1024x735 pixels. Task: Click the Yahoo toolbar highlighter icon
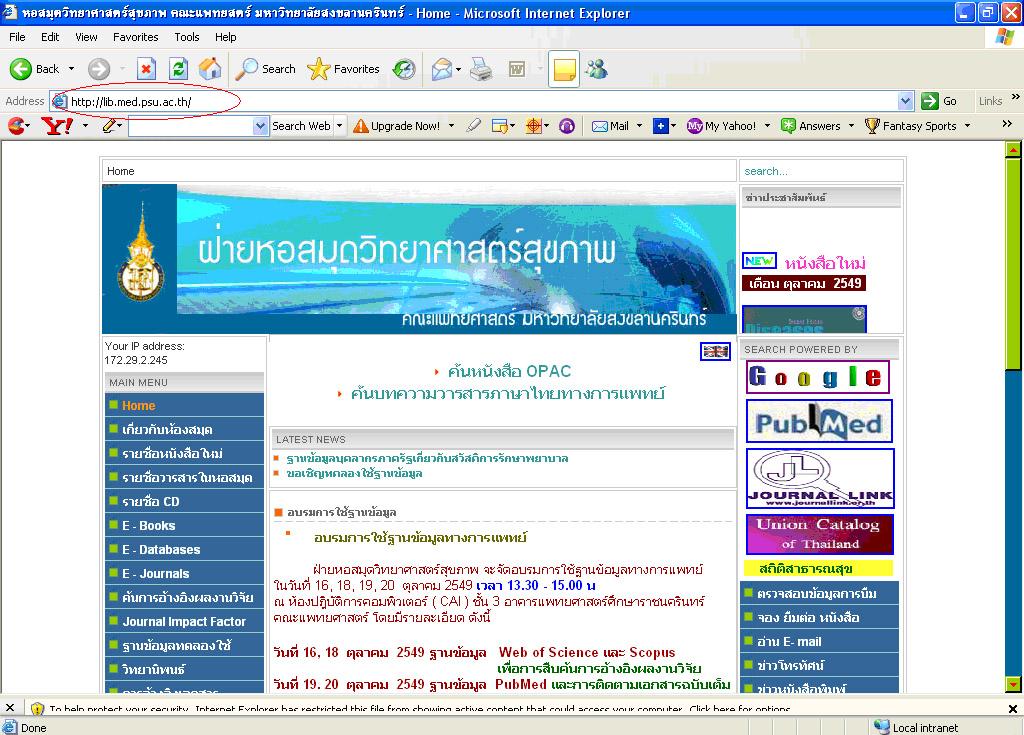pos(473,125)
